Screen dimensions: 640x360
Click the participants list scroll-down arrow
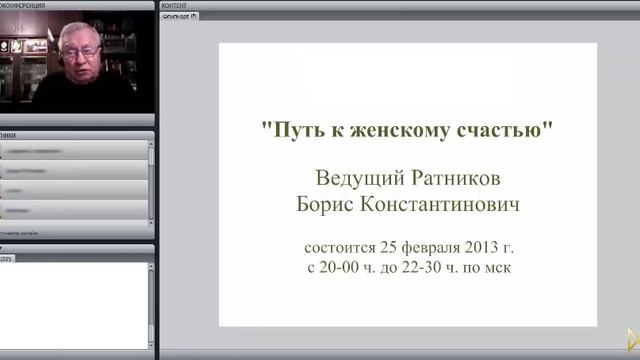(x=151, y=223)
